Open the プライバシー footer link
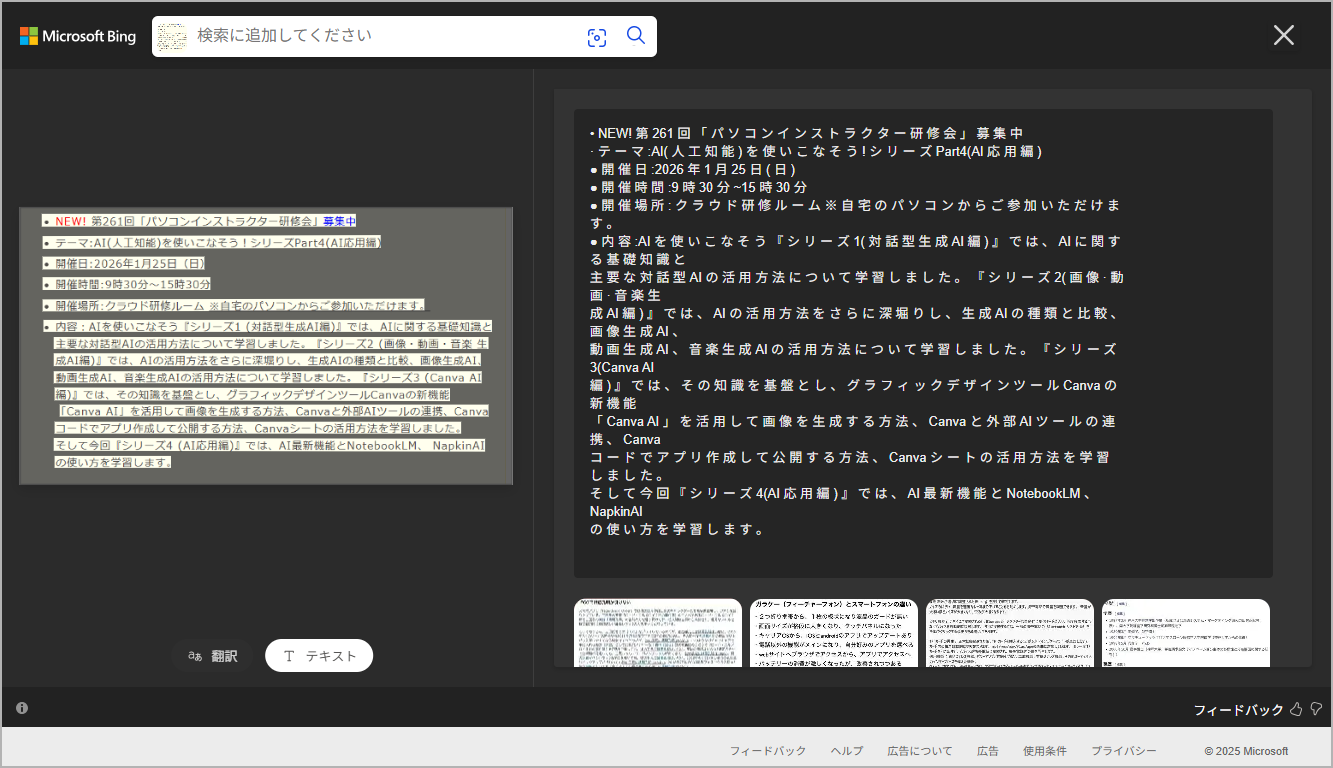The height and width of the screenshot is (768, 1333). point(1124,750)
